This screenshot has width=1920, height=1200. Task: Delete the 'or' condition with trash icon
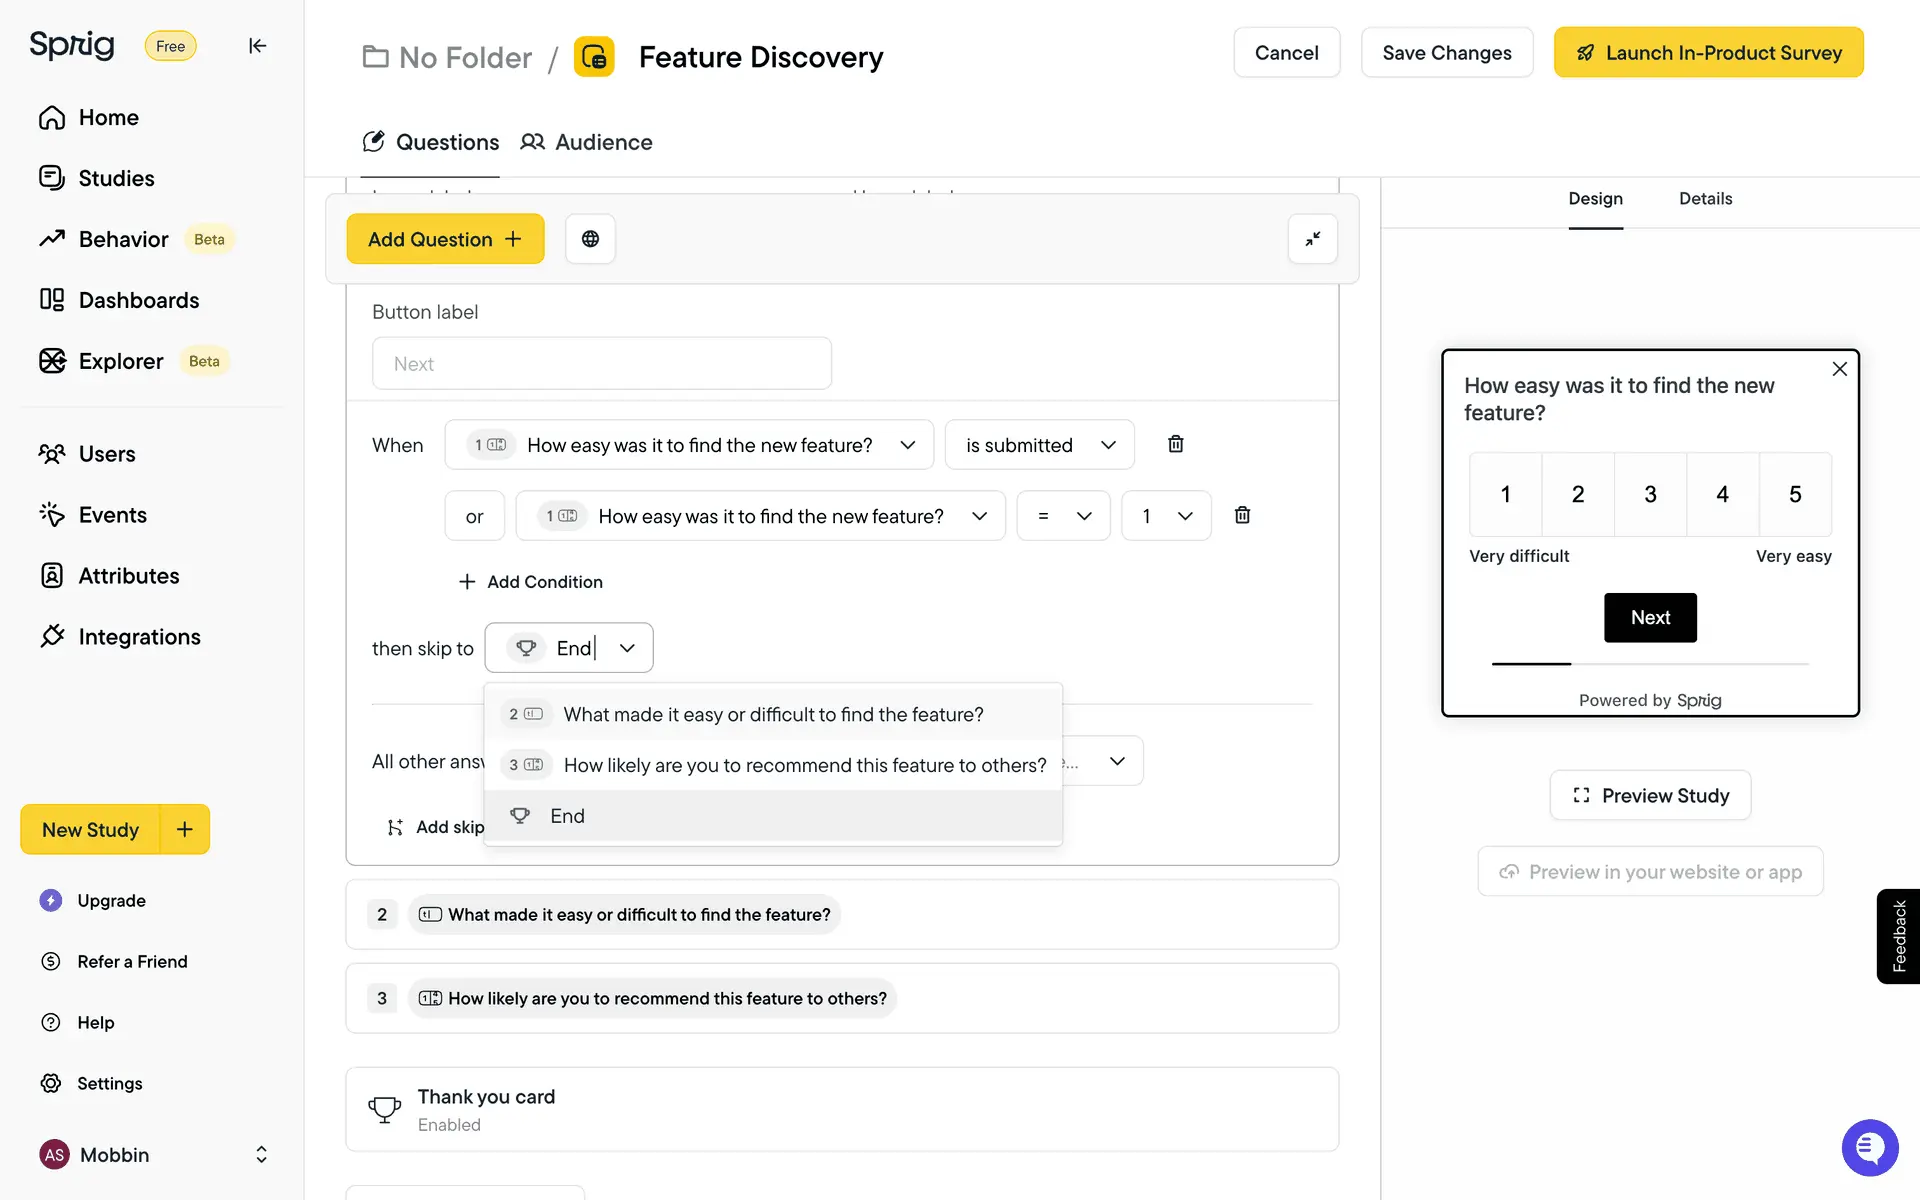(x=1242, y=515)
